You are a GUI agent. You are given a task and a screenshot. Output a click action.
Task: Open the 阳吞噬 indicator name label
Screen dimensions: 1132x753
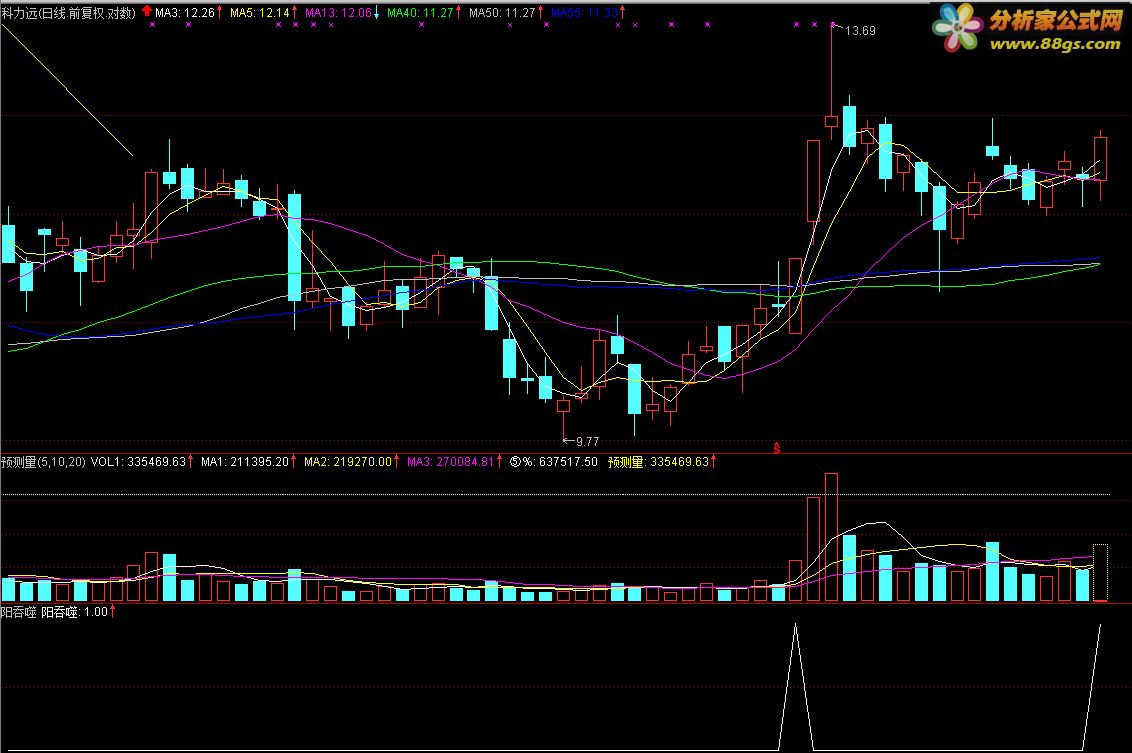[18, 612]
